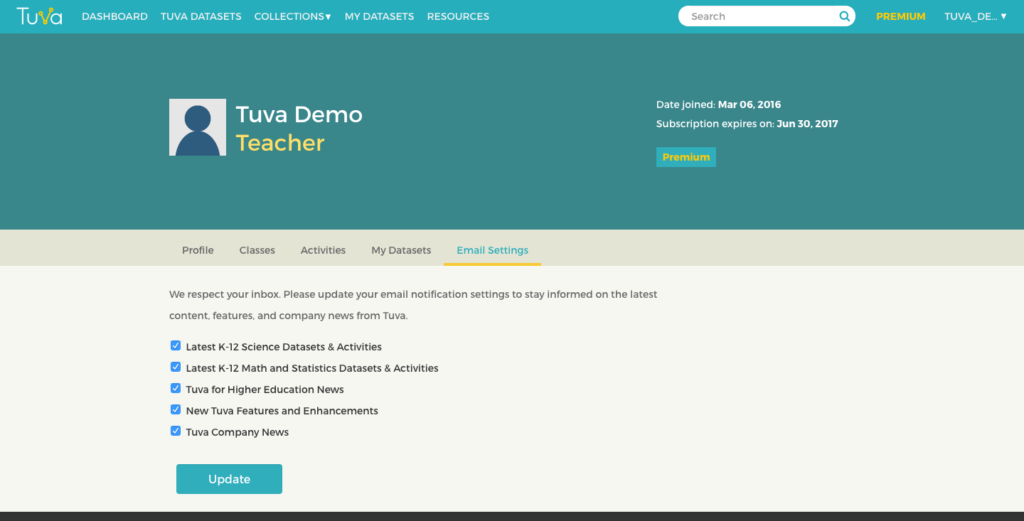The height and width of the screenshot is (521, 1024).
Task: Click the Date joined Mar 06, 2016 text
Action: 718,104
